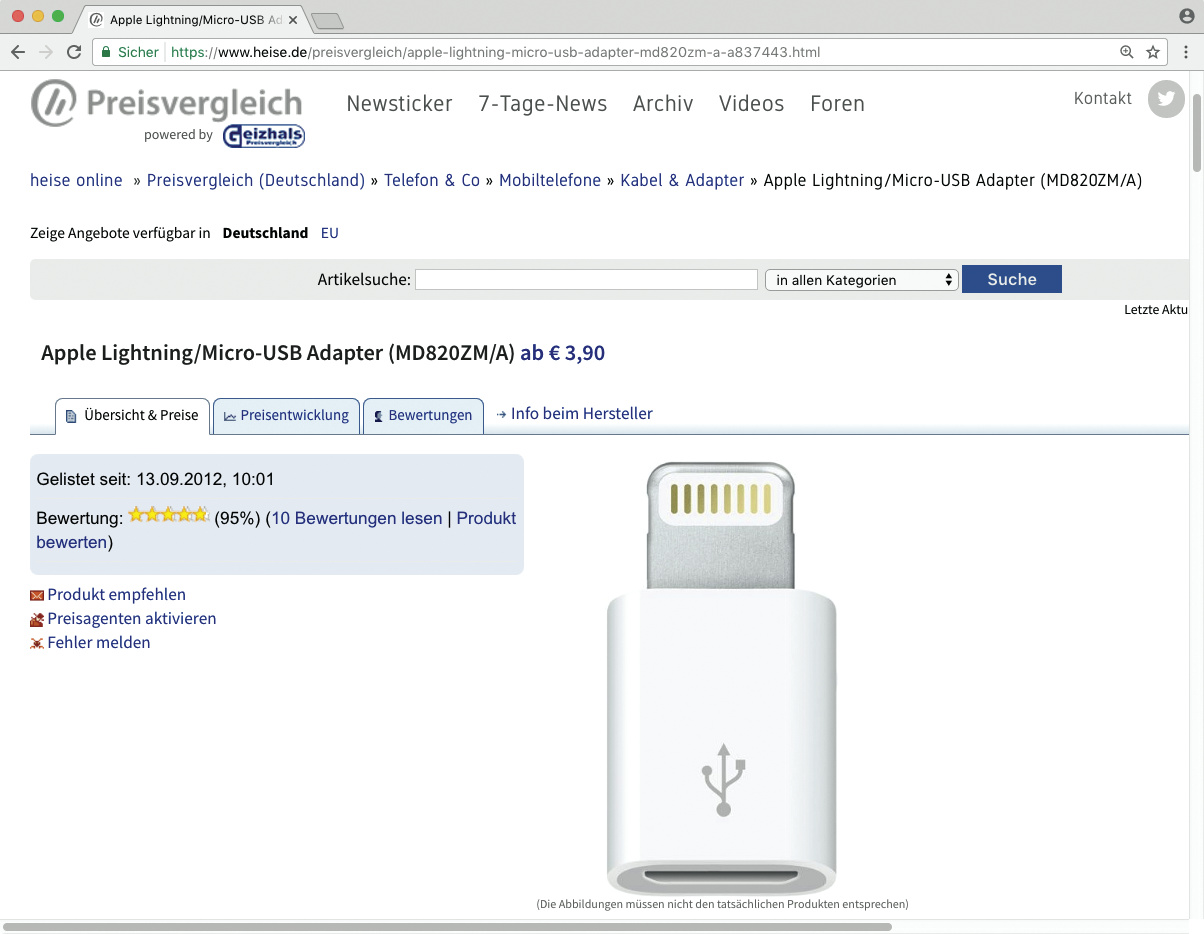Click the Suche button
This screenshot has height=934, width=1204.
point(1012,279)
